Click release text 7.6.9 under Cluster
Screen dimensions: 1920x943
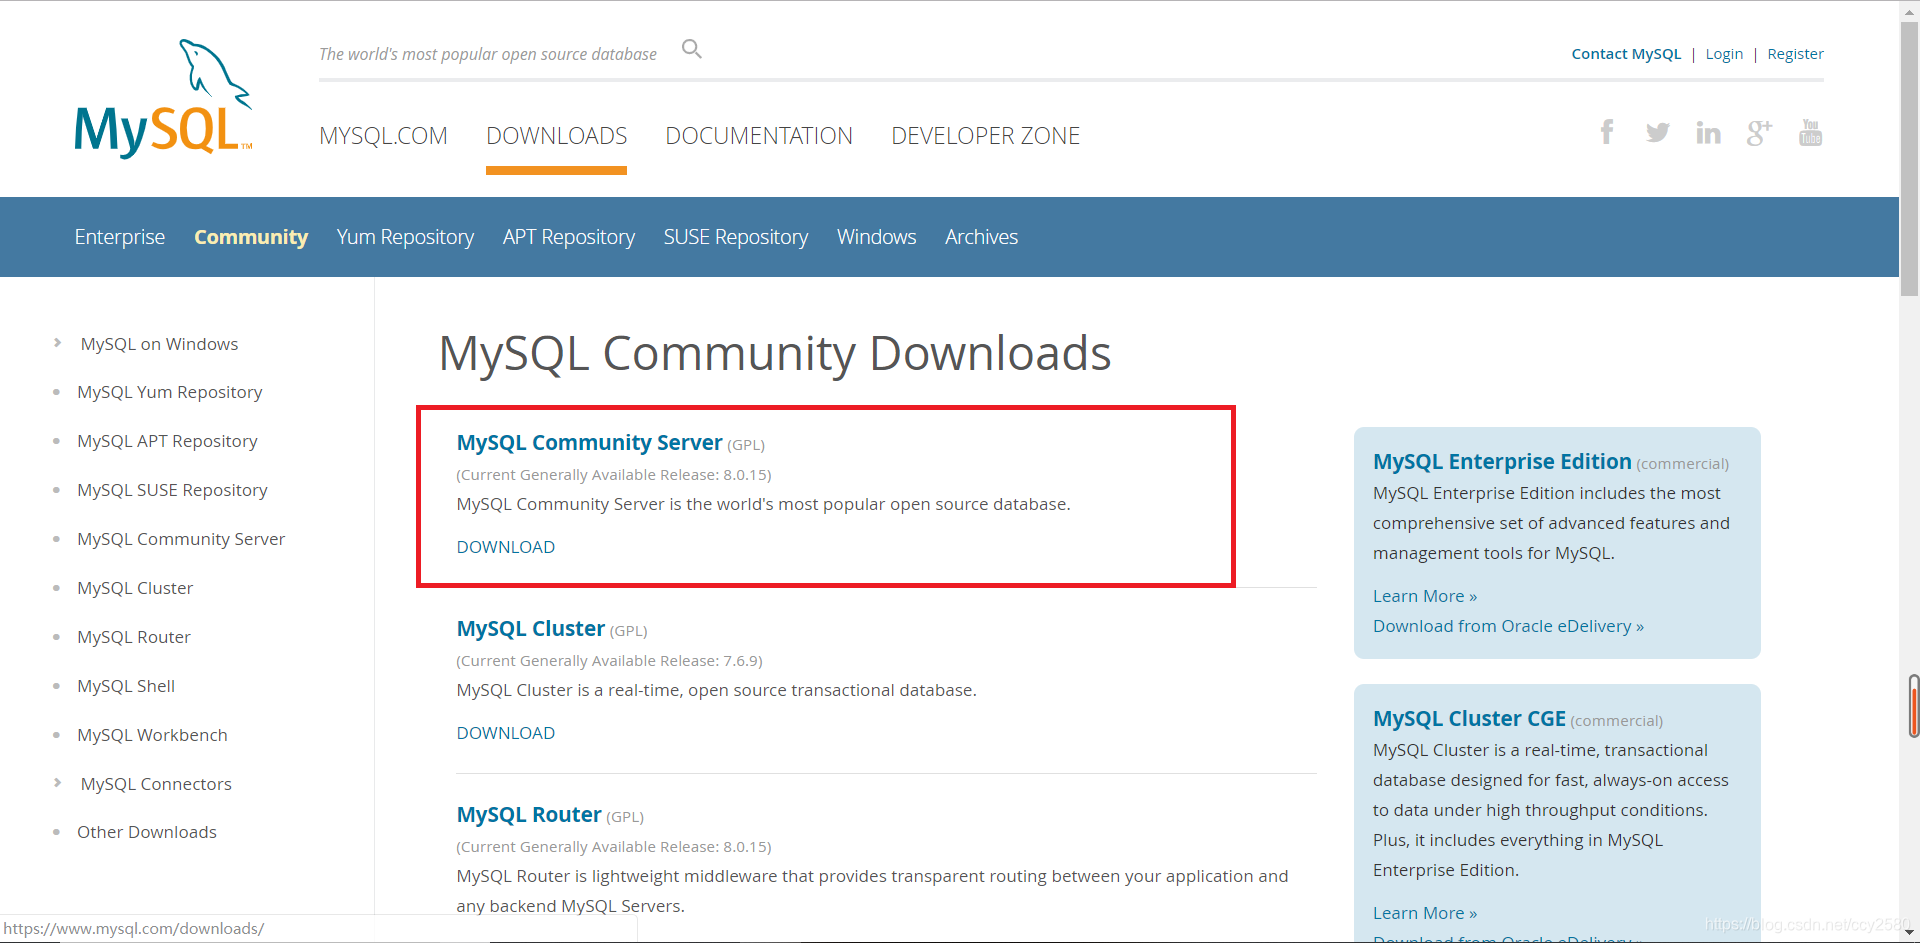coord(609,661)
